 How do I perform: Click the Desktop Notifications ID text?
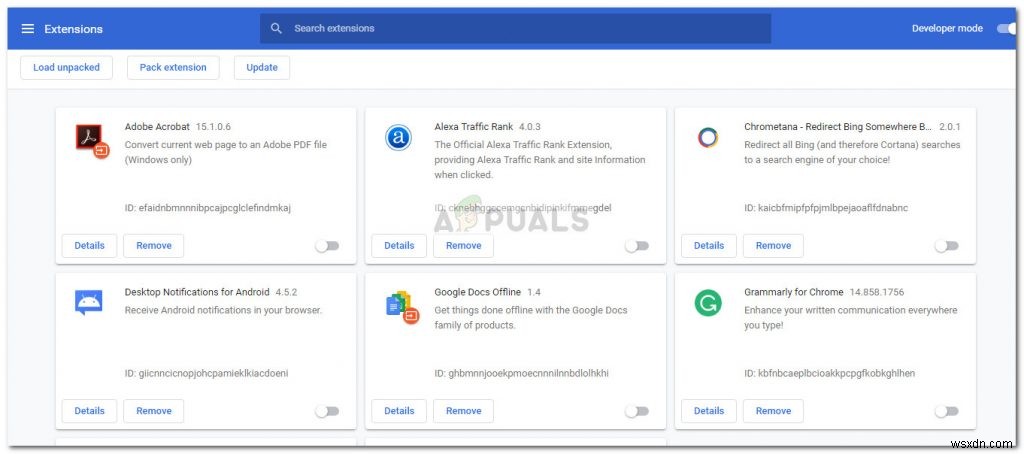click(206, 373)
